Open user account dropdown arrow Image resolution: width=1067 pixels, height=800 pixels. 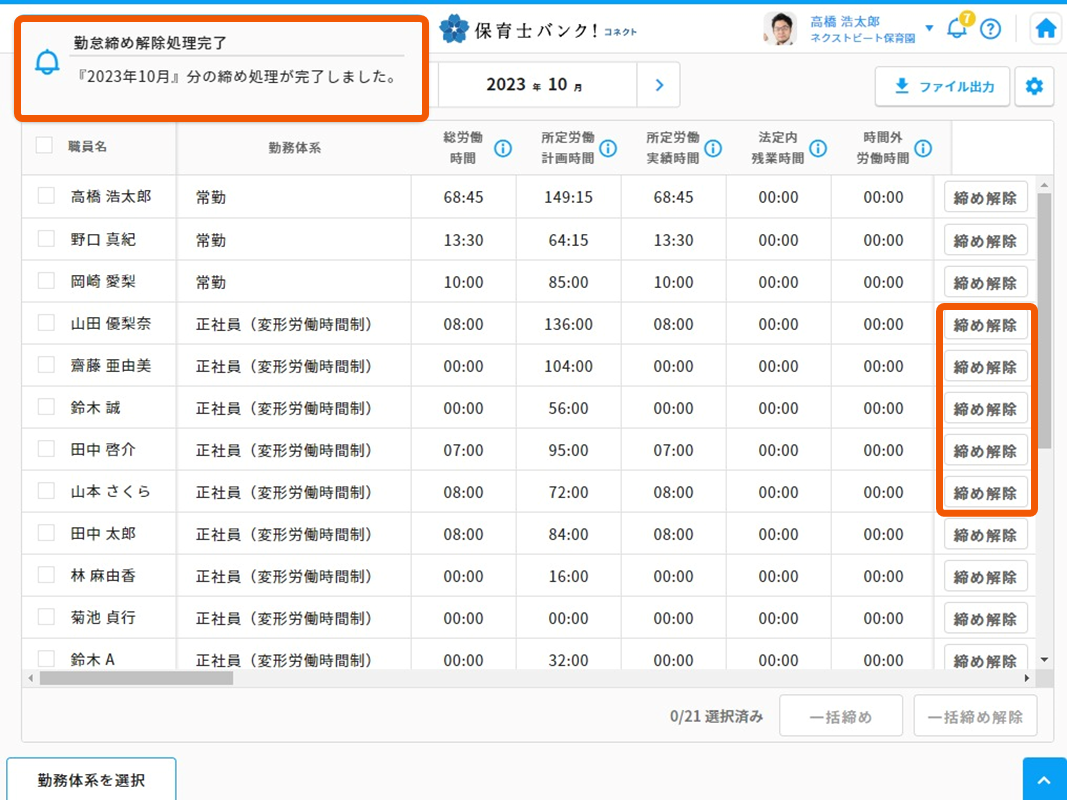click(930, 28)
